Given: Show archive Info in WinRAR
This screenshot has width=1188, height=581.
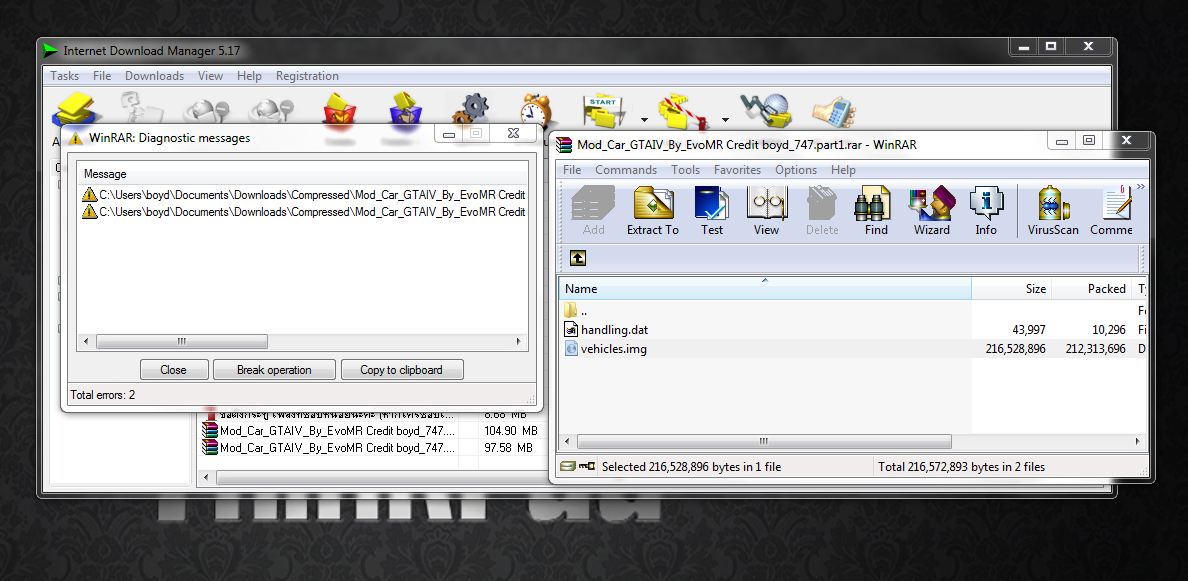Looking at the screenshot, I should click(986, 211).
